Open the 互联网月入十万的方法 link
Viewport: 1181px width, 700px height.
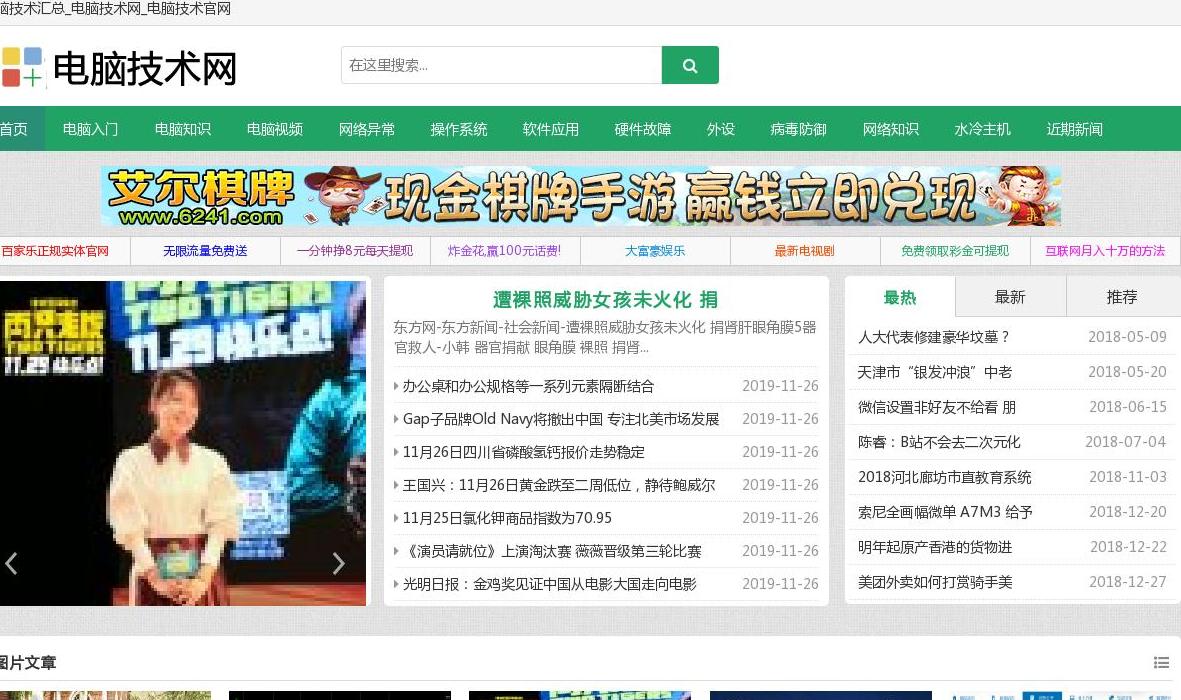tap(1106, 251)
